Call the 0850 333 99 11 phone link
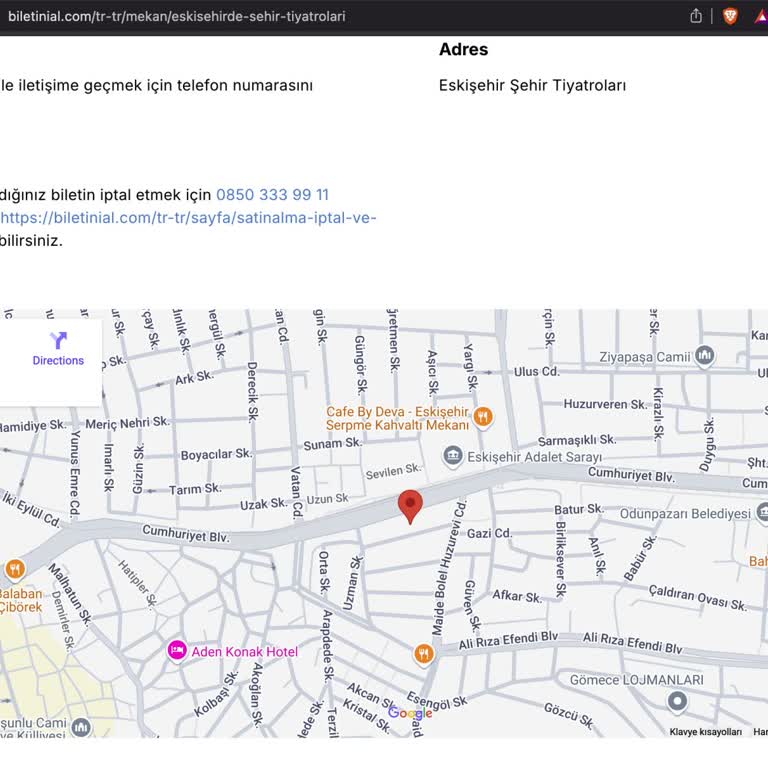 pos(272,195)
